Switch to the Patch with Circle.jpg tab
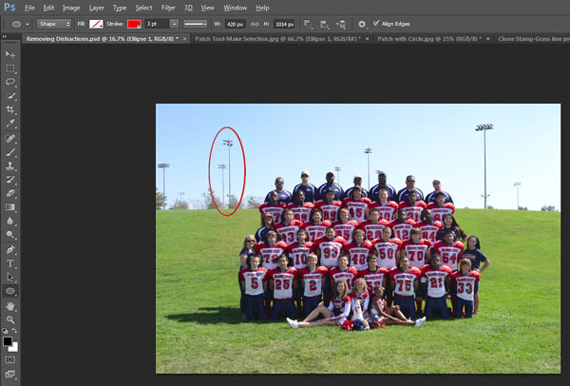 coord(429,39)
